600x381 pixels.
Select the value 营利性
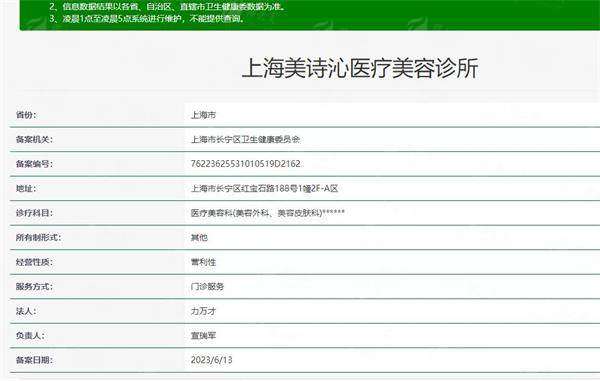click(203, 262)
